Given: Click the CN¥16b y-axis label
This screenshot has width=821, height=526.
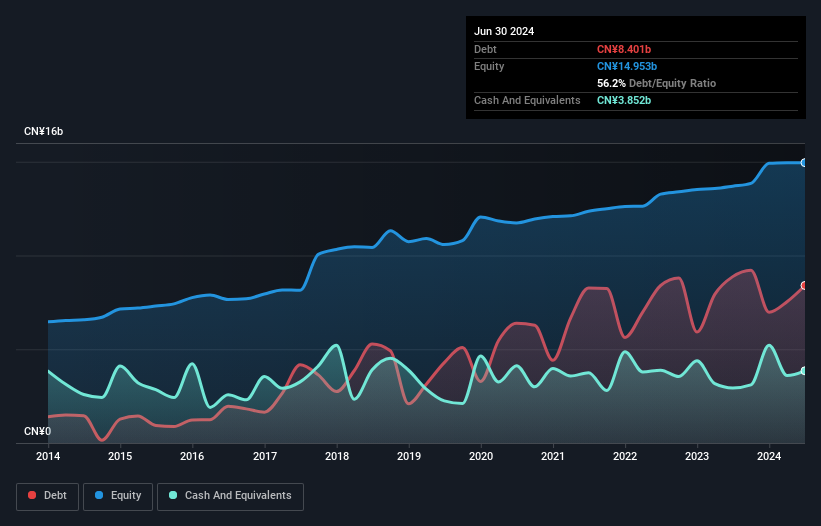Looking at the screenshot, I should [x=43, y=131].
